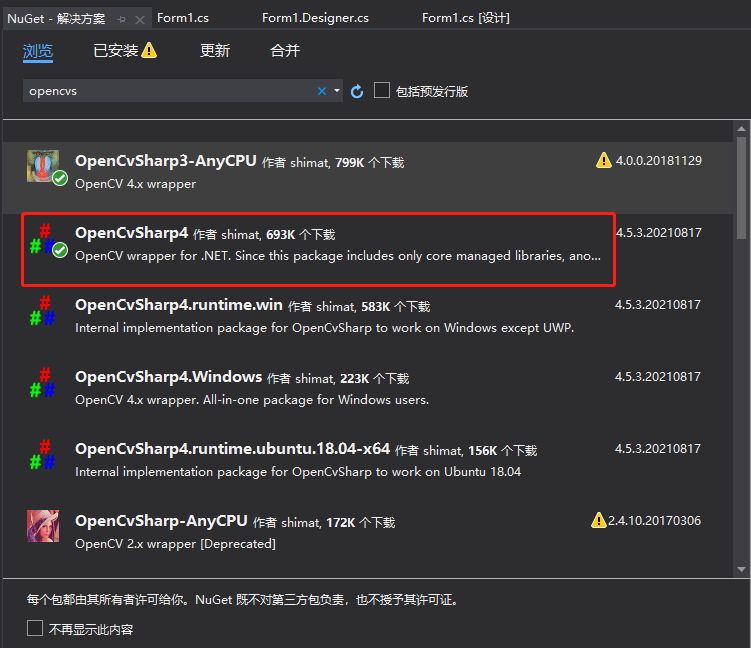Enable the 包括预发行版 checkbox
The image size is (751, 648).
[382, 91]
